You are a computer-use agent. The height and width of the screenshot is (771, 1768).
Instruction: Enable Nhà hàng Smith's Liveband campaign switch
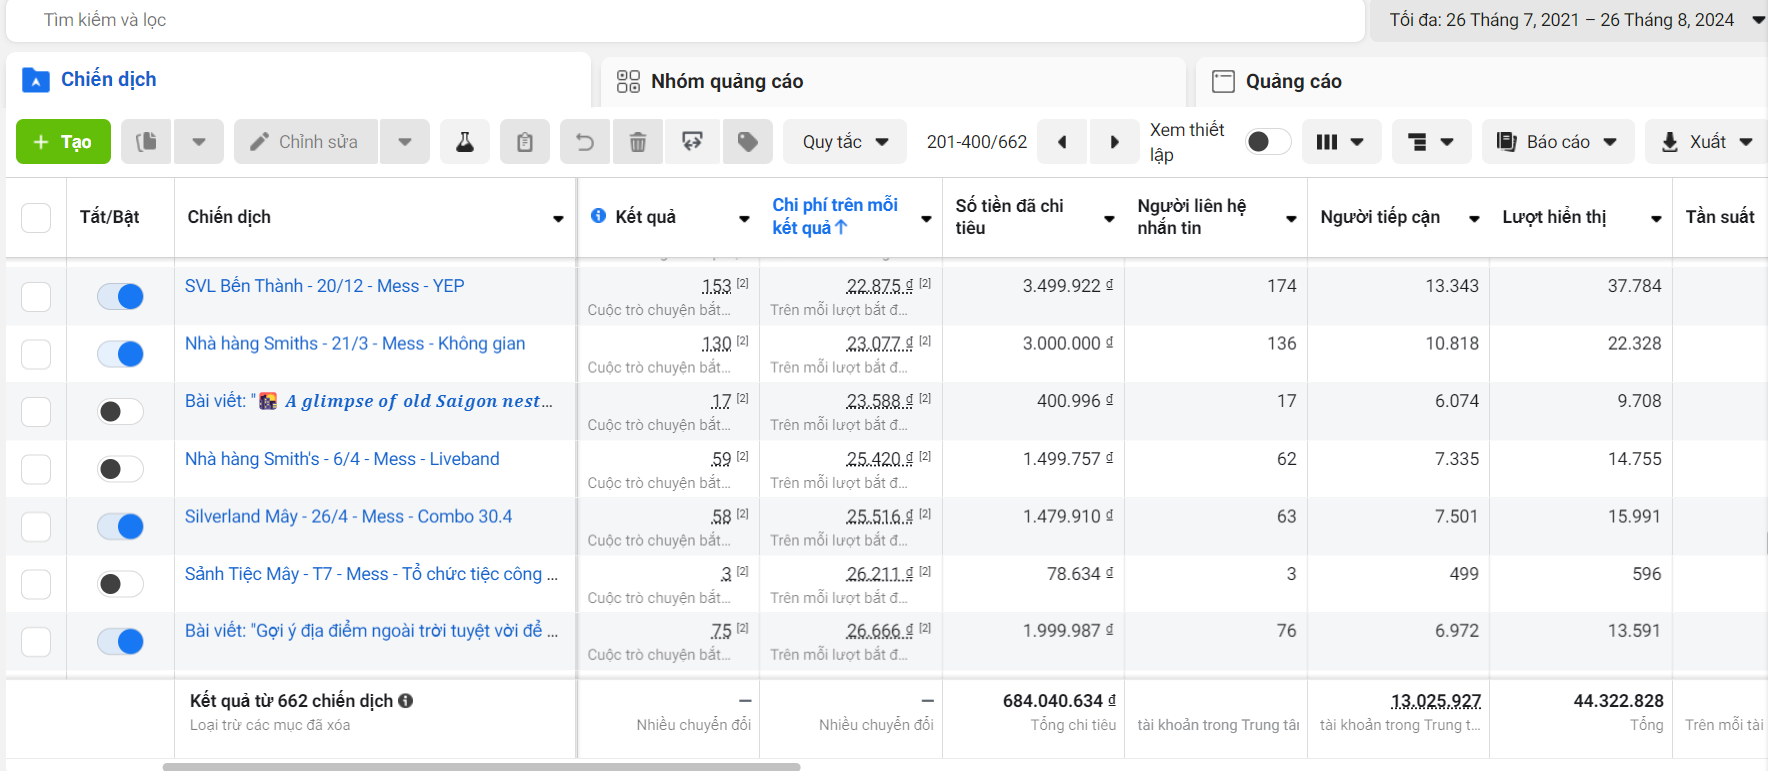pyautogui.click(x=120, y=469)
